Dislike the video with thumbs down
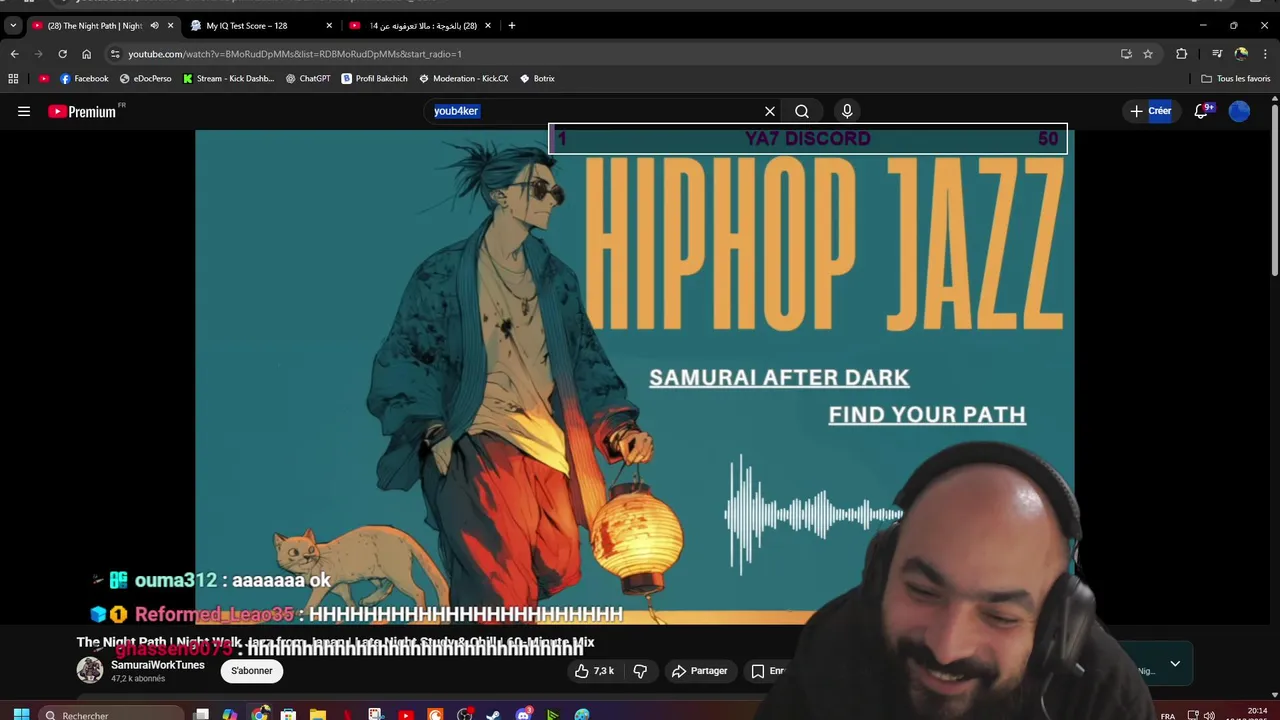Screen dimensions: 1280x720 click(641, 671)
